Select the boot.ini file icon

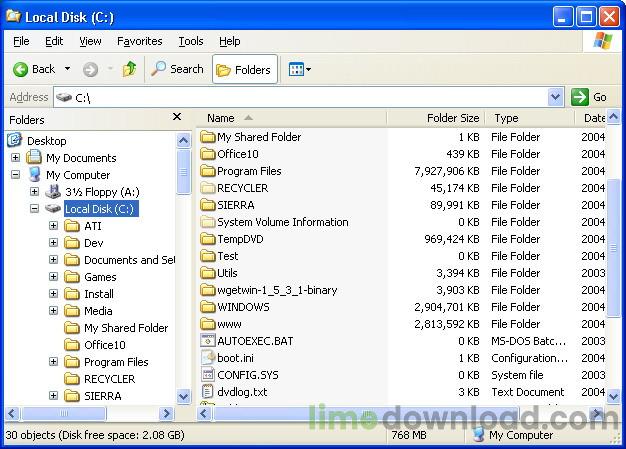208,358
